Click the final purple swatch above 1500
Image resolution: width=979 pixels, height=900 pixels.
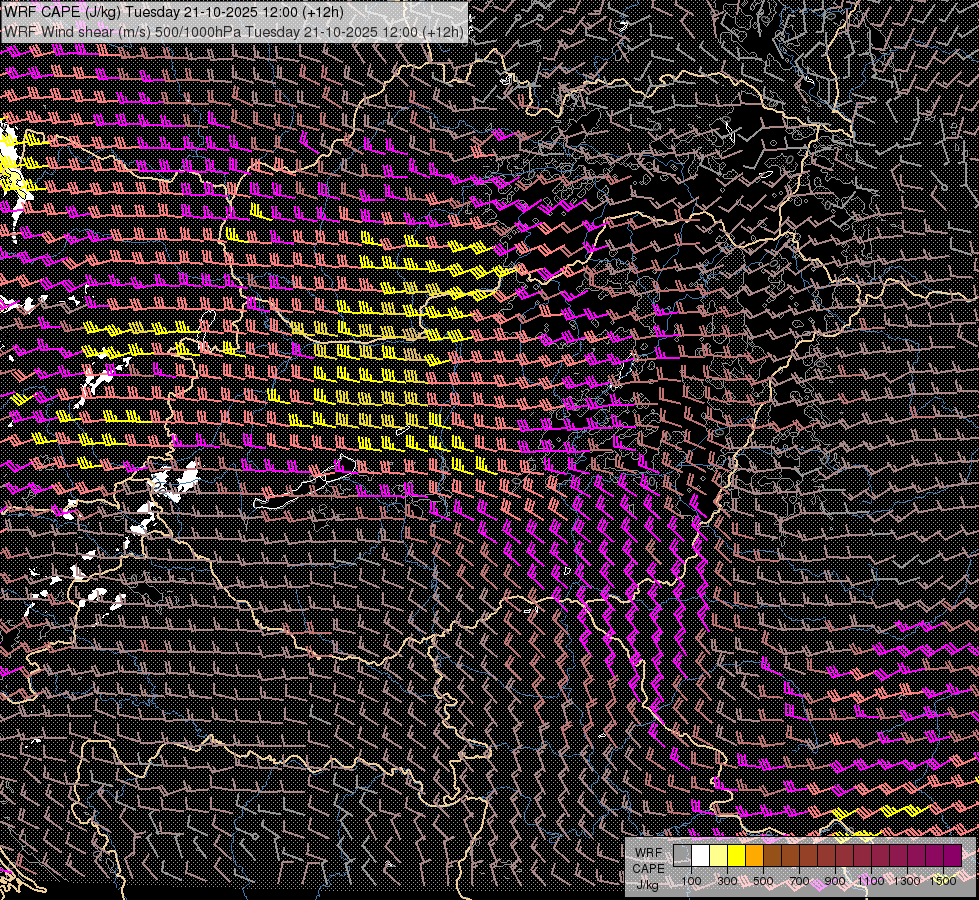pyautogui.click(x=953, y=855)
